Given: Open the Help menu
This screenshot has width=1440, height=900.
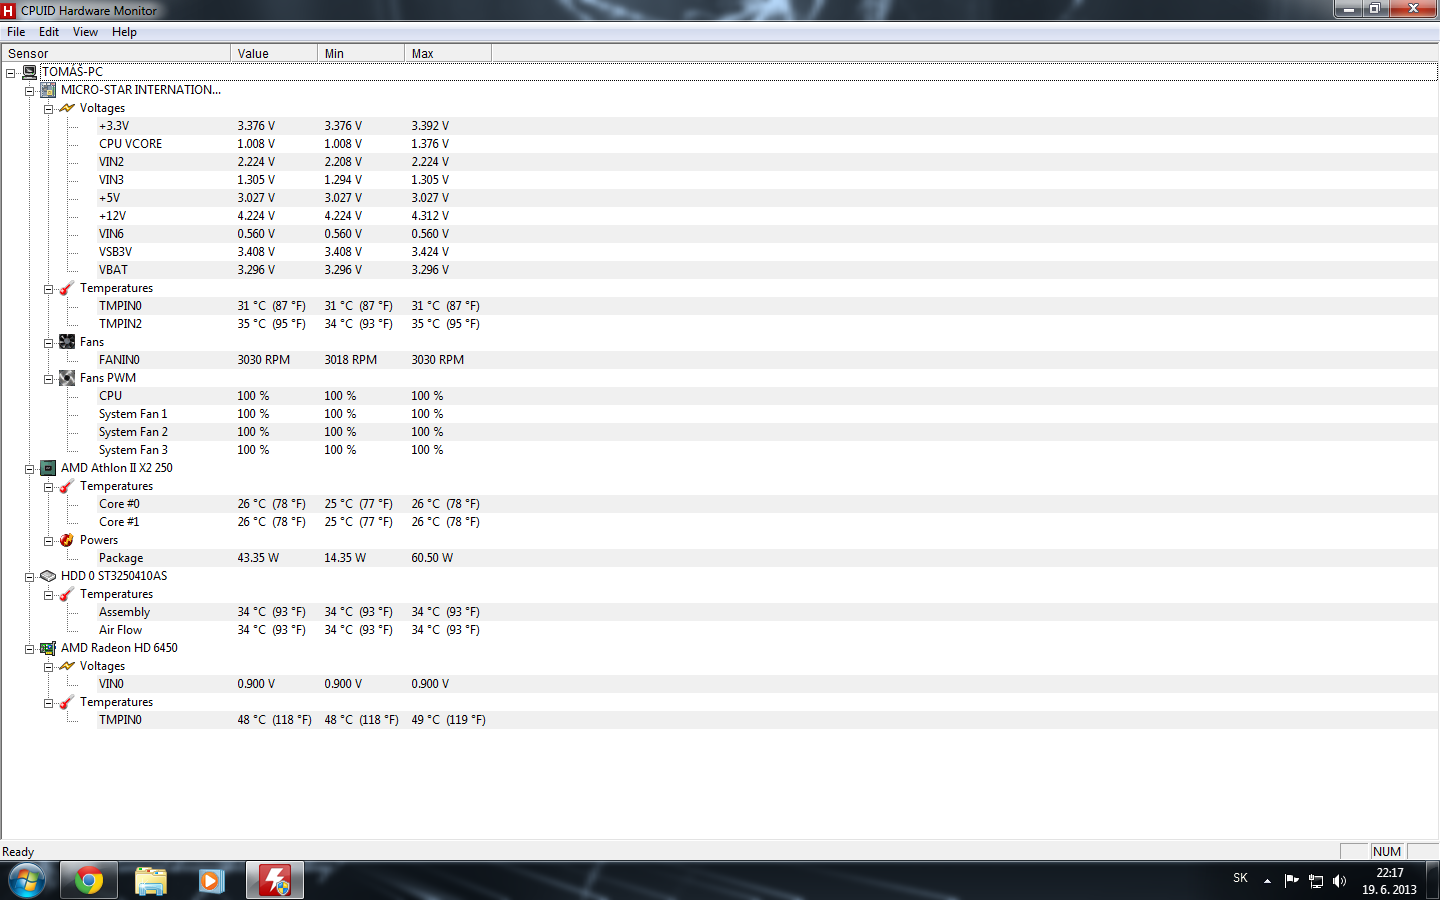Looking at the screenshot, I should (x=124, y=32).
